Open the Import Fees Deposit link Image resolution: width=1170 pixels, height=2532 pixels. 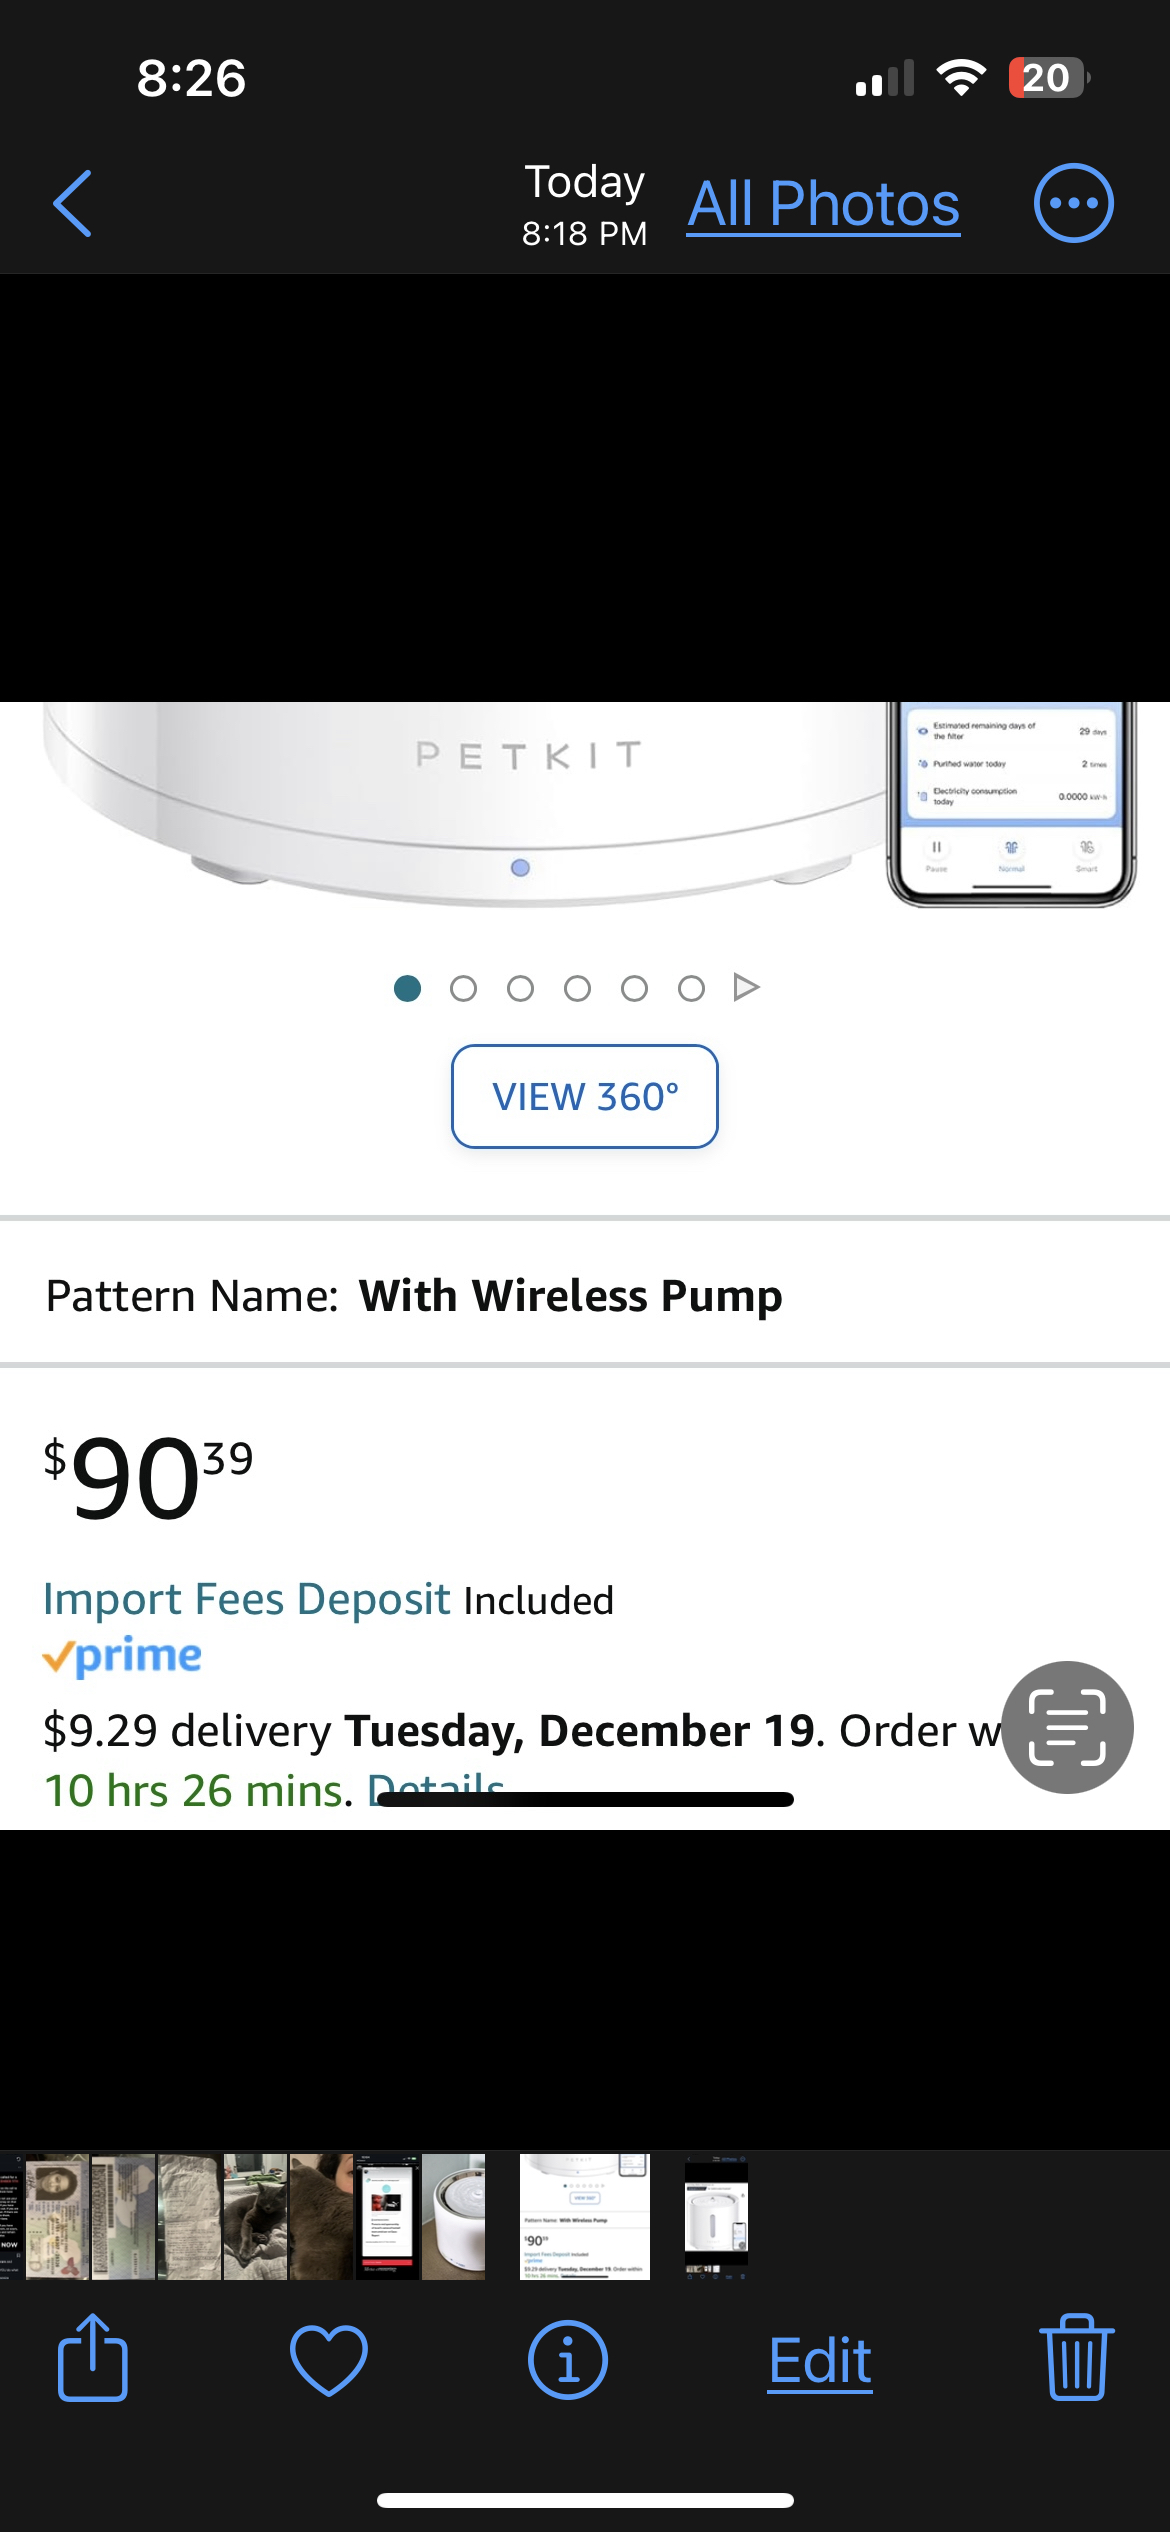(x=245, y=1598)
